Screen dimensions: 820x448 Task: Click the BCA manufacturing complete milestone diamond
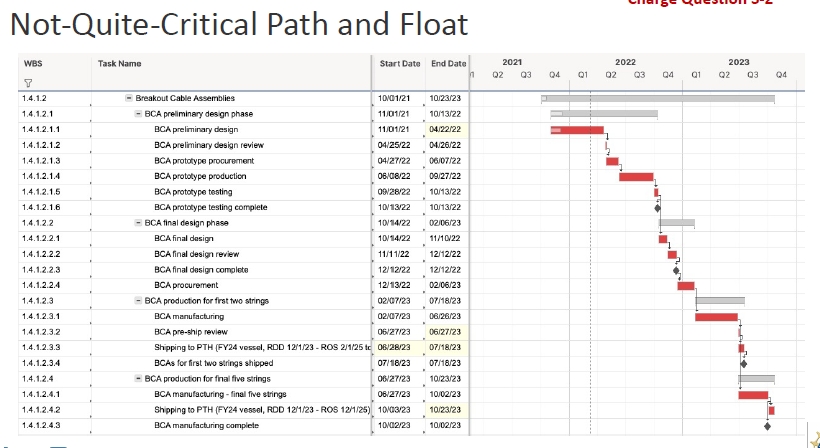(x=767, y=426)
